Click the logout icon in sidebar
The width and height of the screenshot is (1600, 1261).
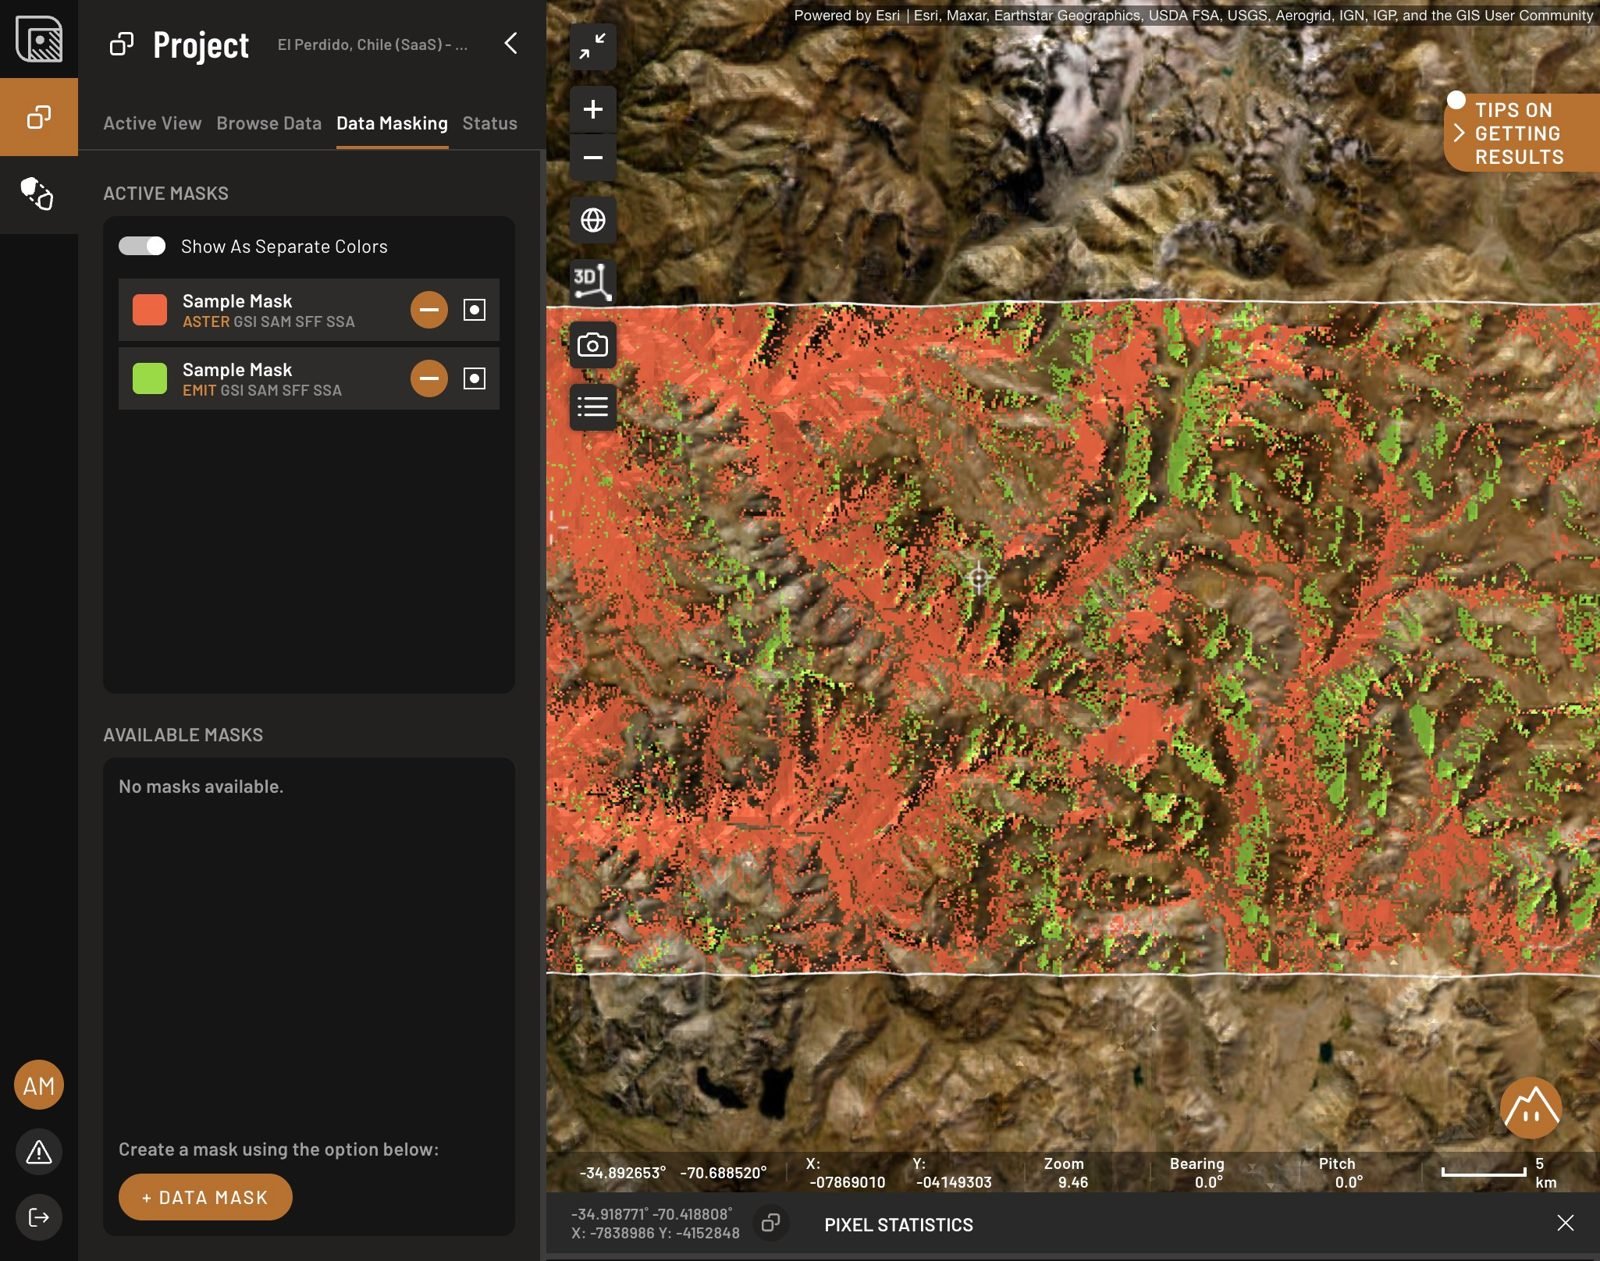pyautogui.click(x=39, y=1217)
